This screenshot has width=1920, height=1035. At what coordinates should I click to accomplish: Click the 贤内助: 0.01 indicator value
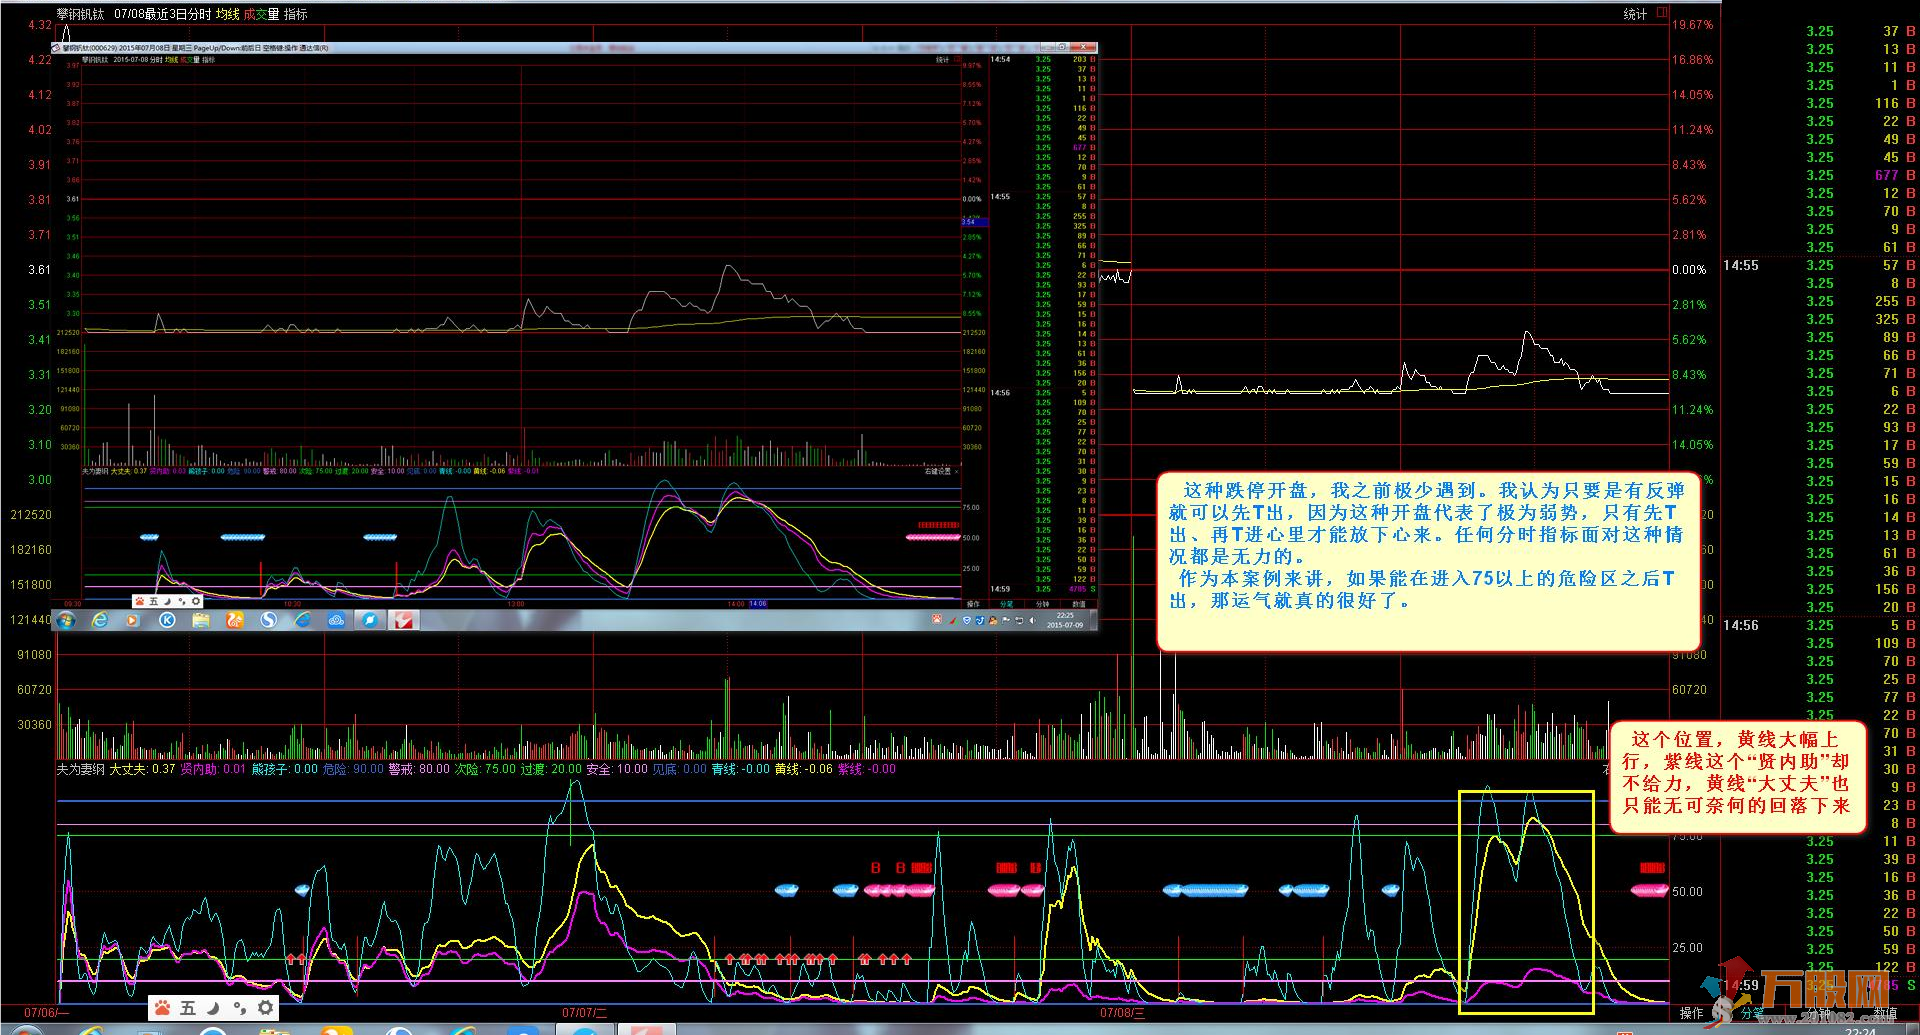click(x=212, y=769)
